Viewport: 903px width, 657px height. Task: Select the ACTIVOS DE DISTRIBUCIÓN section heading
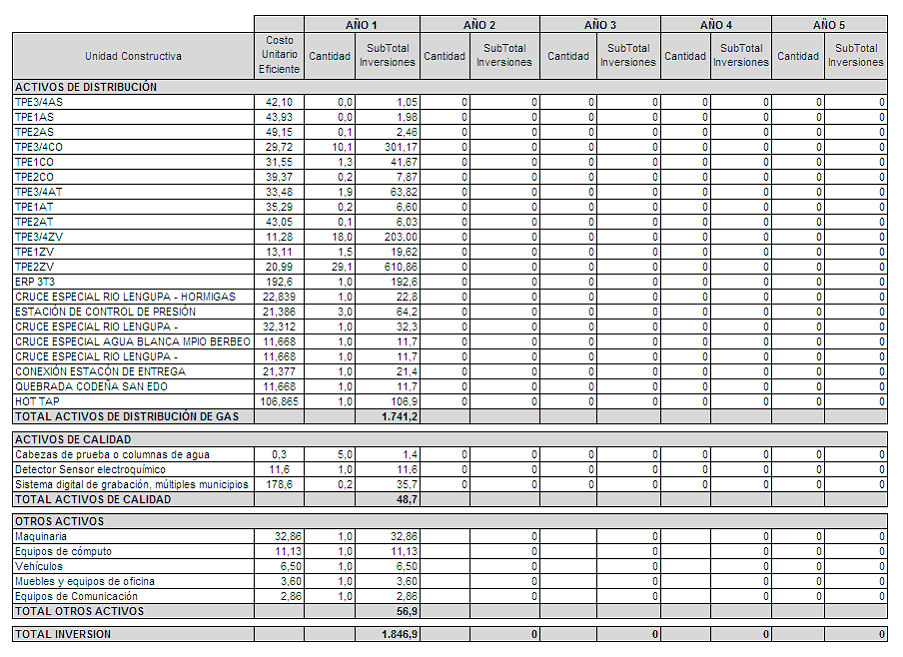(x=86, y=87)
